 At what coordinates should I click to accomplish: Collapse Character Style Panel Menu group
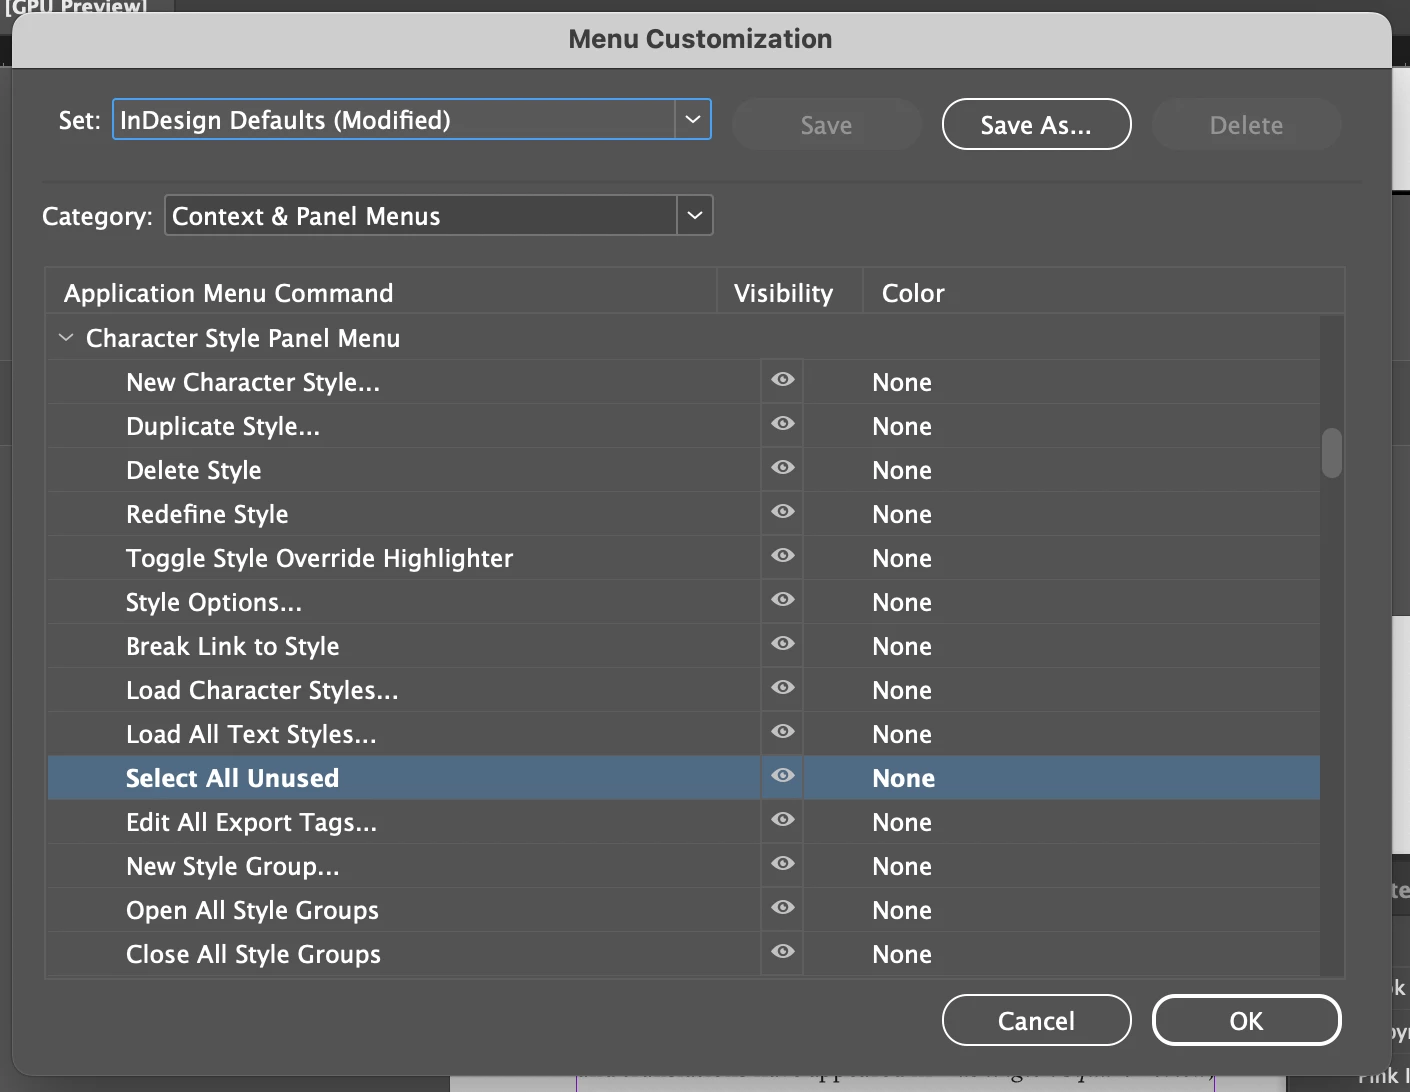click(66, 338)
